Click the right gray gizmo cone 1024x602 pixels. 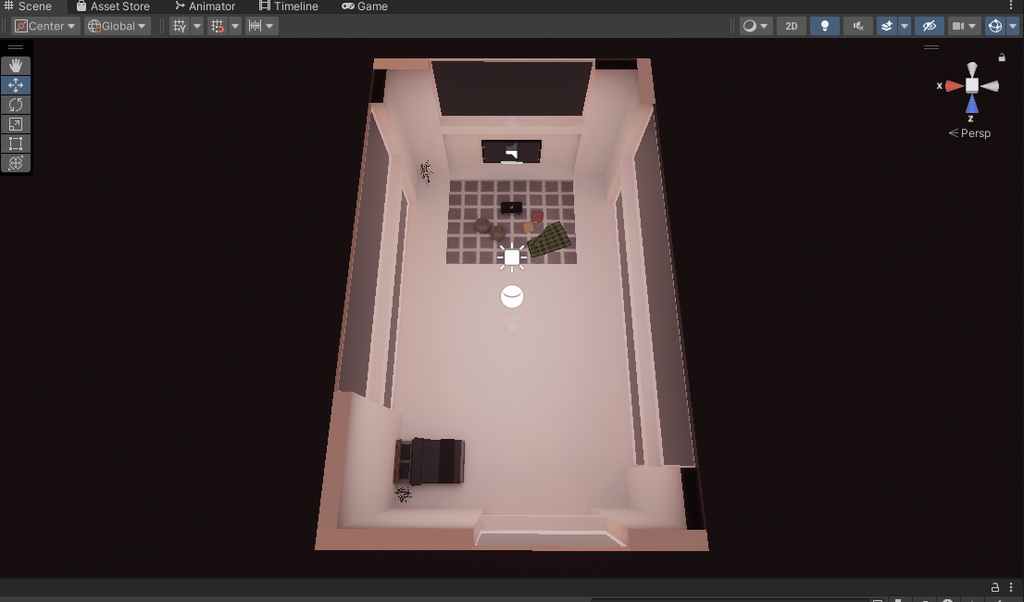coord(989,86)
